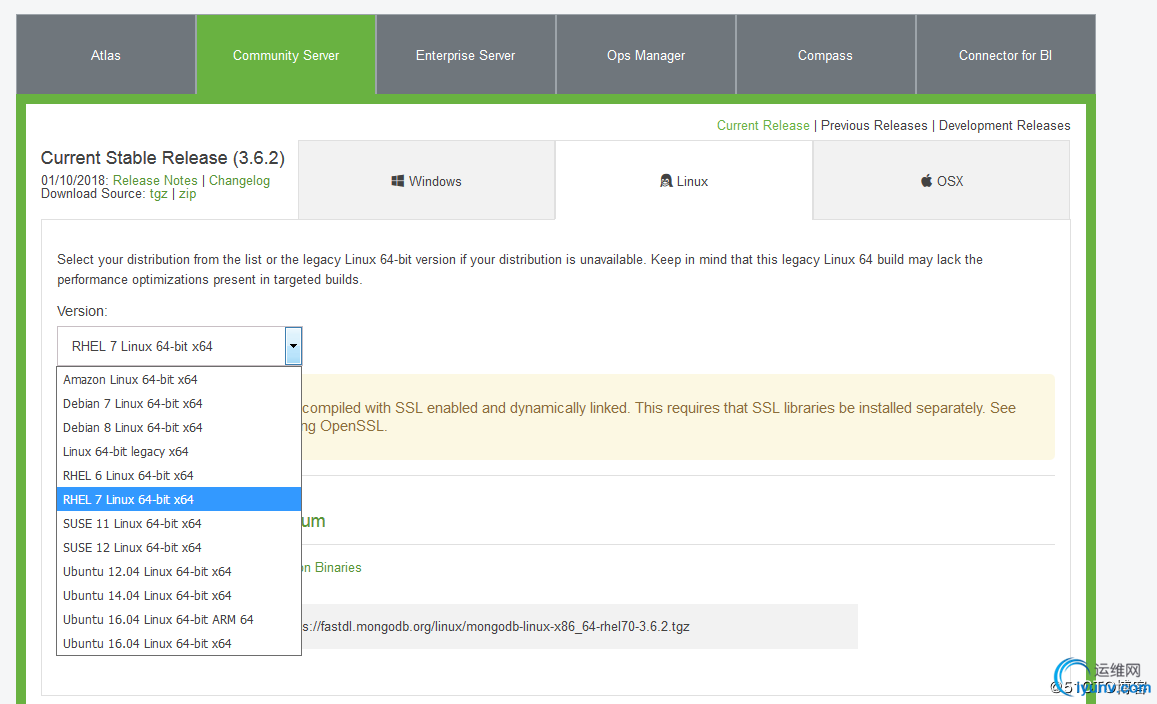Click the Windows logo icon

click(x=398, y=181)
